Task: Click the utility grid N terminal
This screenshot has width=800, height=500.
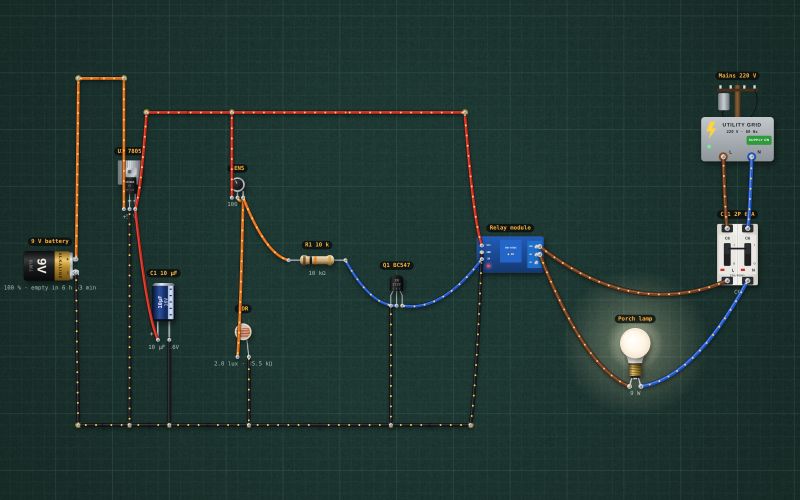Action: 752,157
